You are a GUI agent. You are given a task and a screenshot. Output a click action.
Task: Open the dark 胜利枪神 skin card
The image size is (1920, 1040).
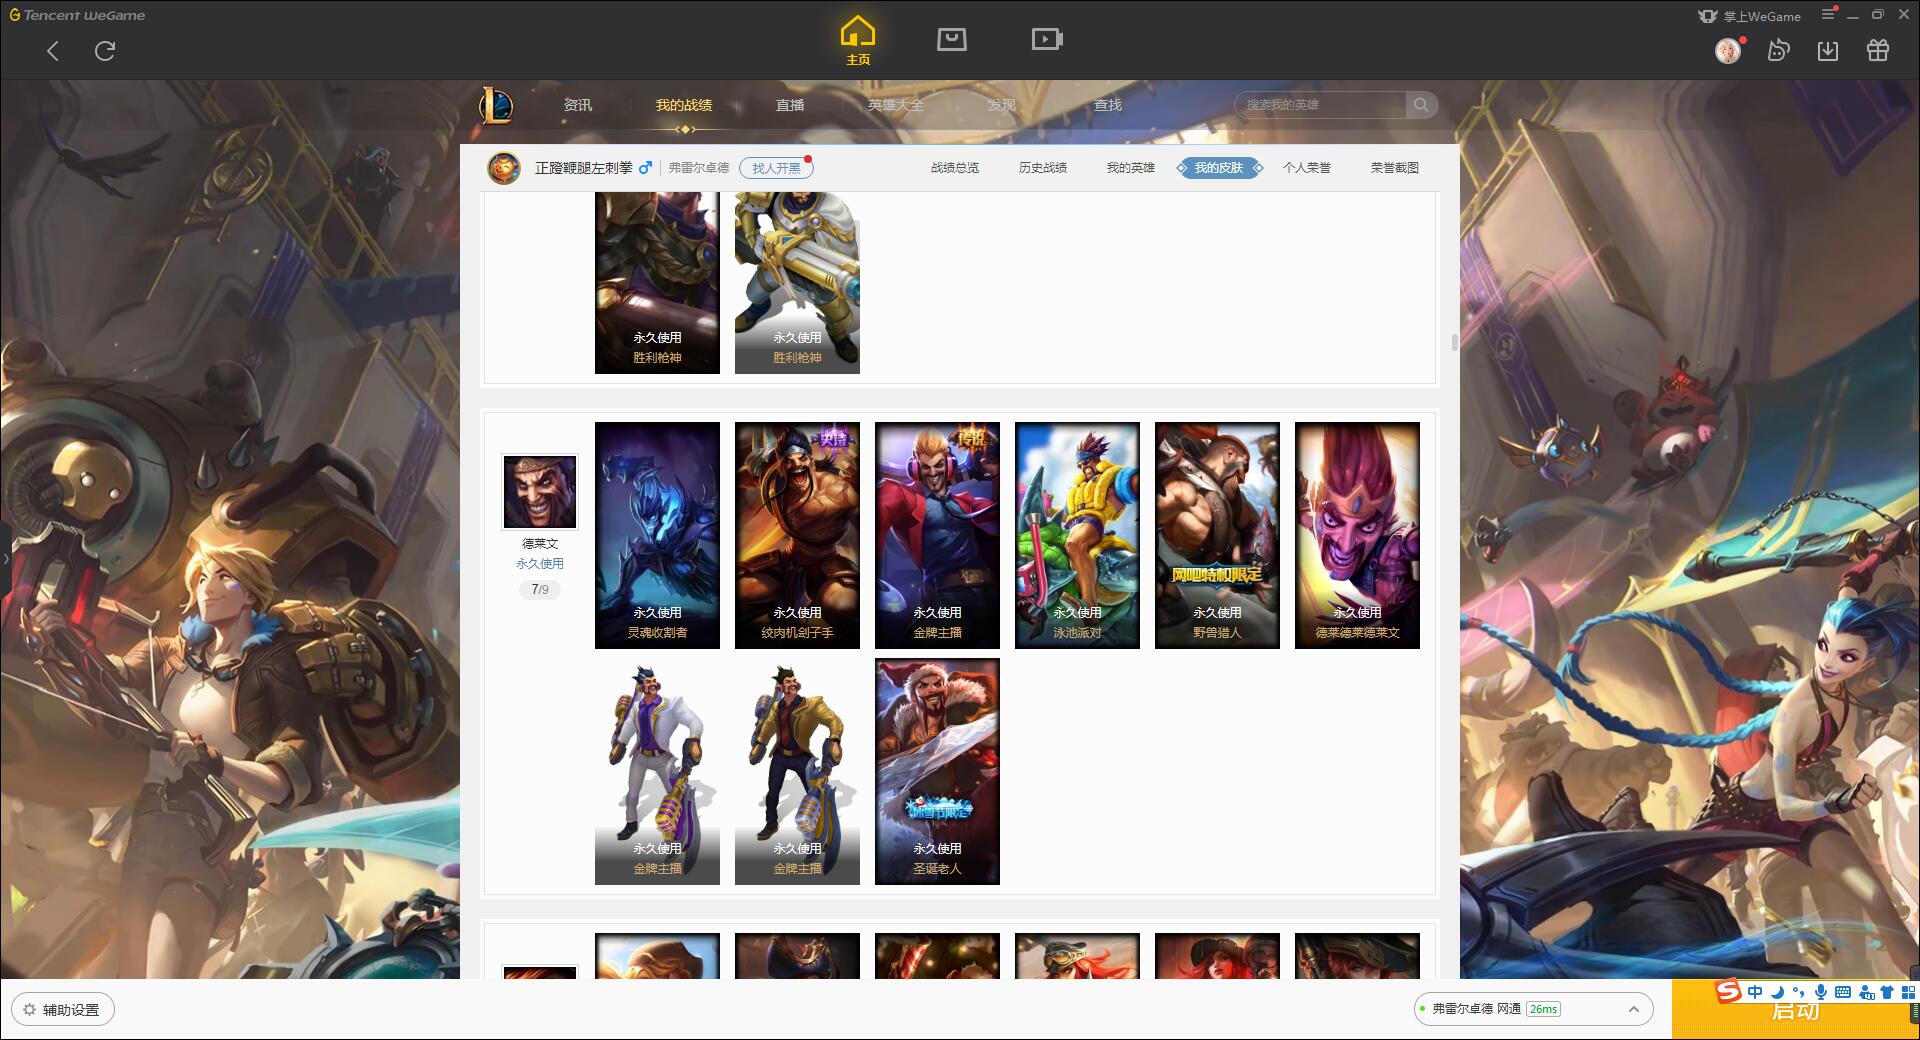657,283
